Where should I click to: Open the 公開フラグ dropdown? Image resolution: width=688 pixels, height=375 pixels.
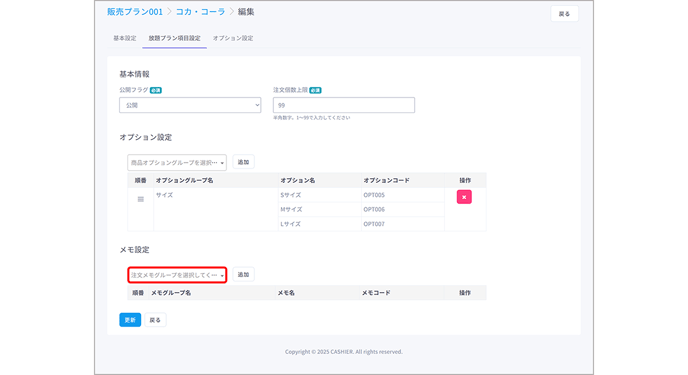point(190,105)
